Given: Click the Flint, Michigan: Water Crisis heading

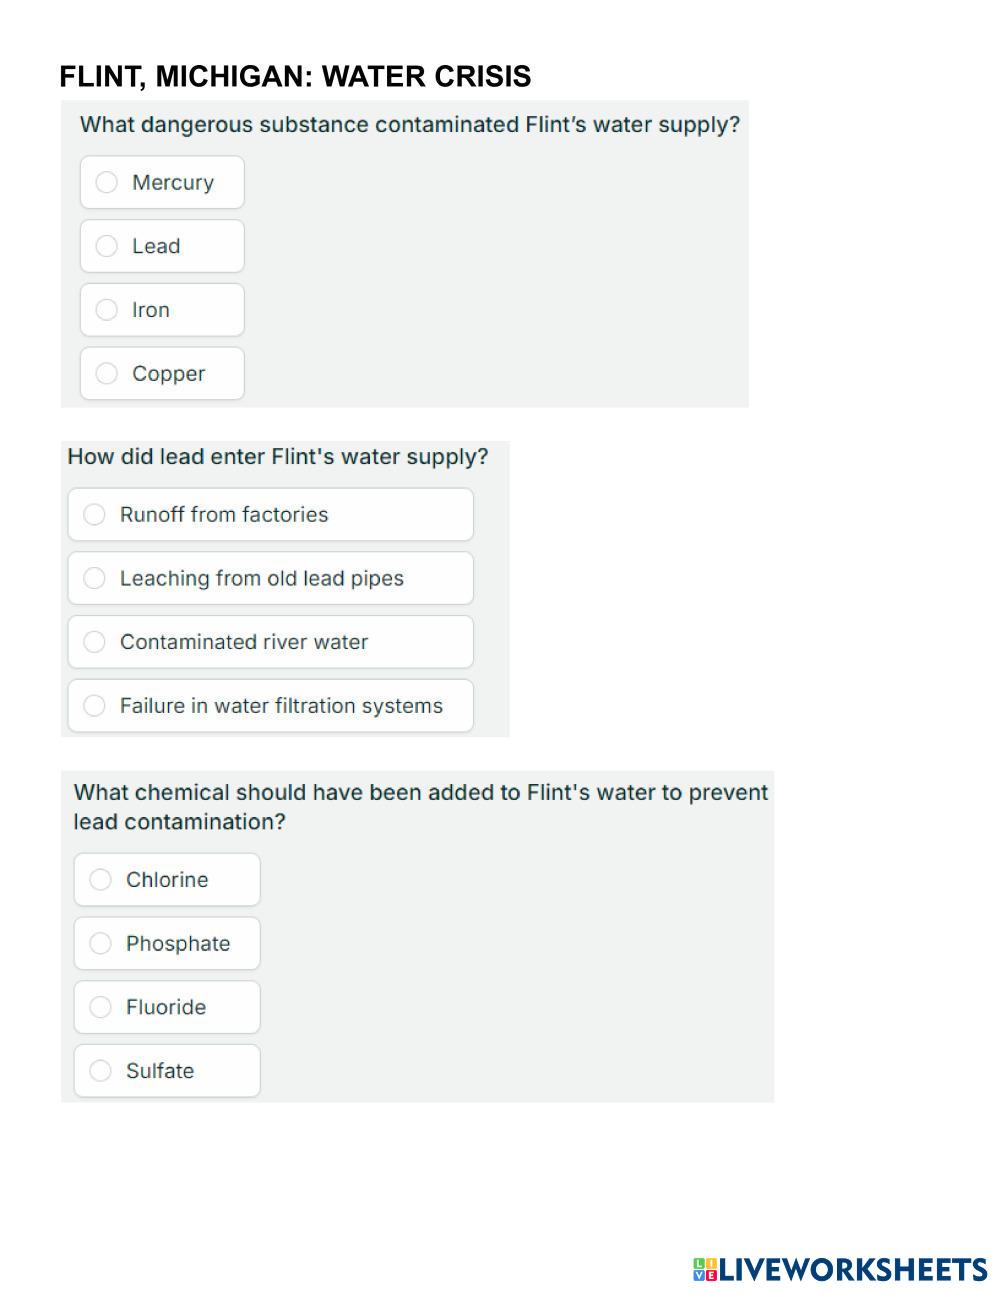Looking at the screenshot, I should click(x=295, y=77).
